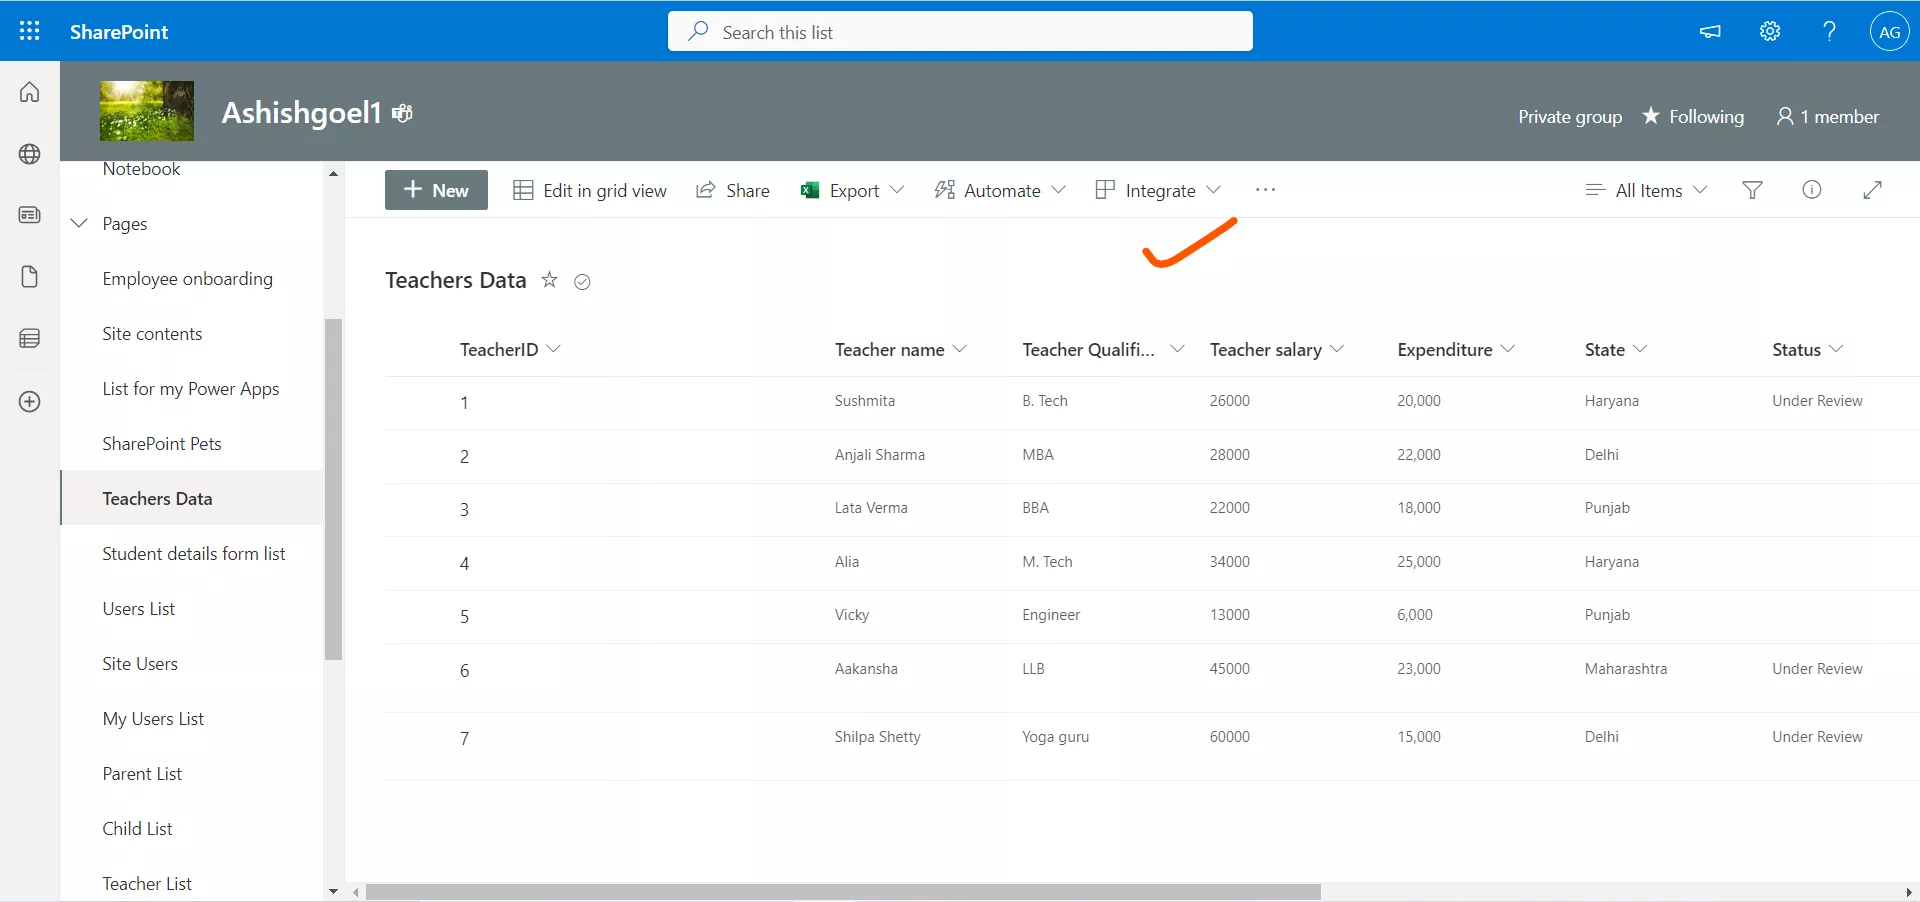The width and height of the screenshot is (1920, 902).
Task: Mark Teachers Data as favorite via the star
Action: click(x=549, y=281)
